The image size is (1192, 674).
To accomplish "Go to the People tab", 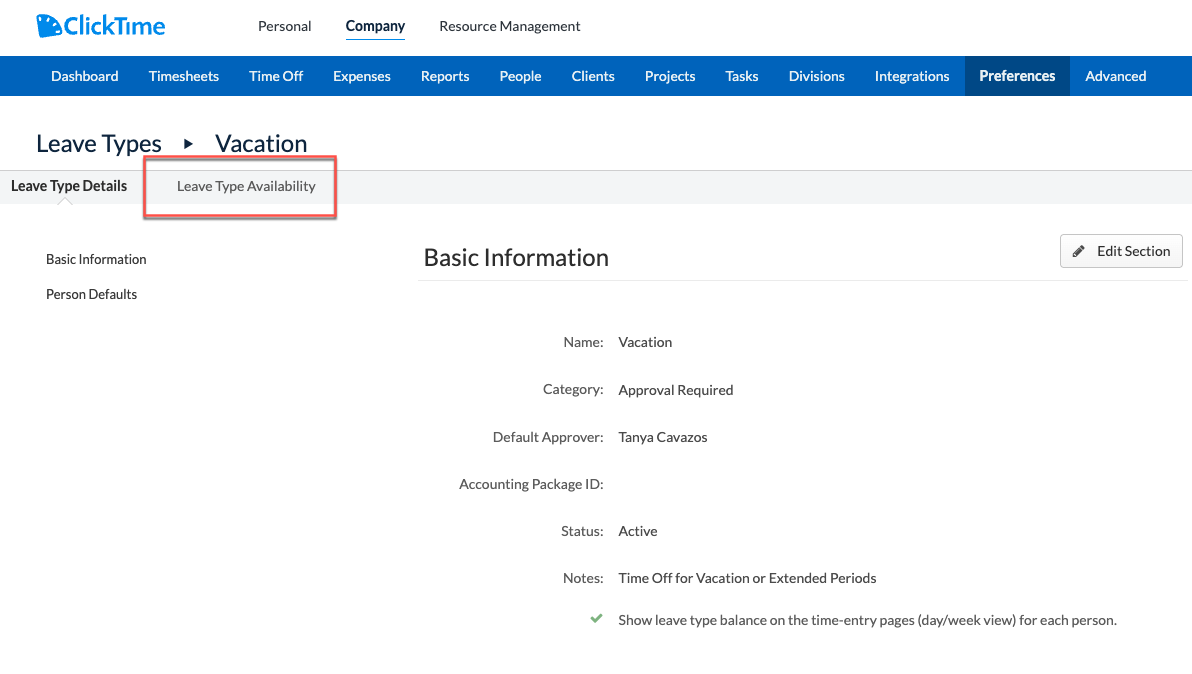I will pyautogui.click(x=520, y=76).
